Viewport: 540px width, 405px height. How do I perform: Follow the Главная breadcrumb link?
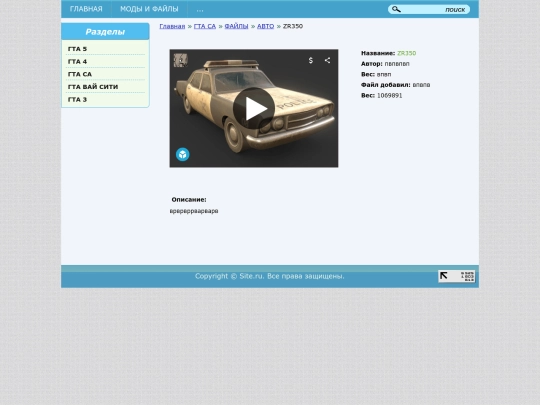(172, 26)
